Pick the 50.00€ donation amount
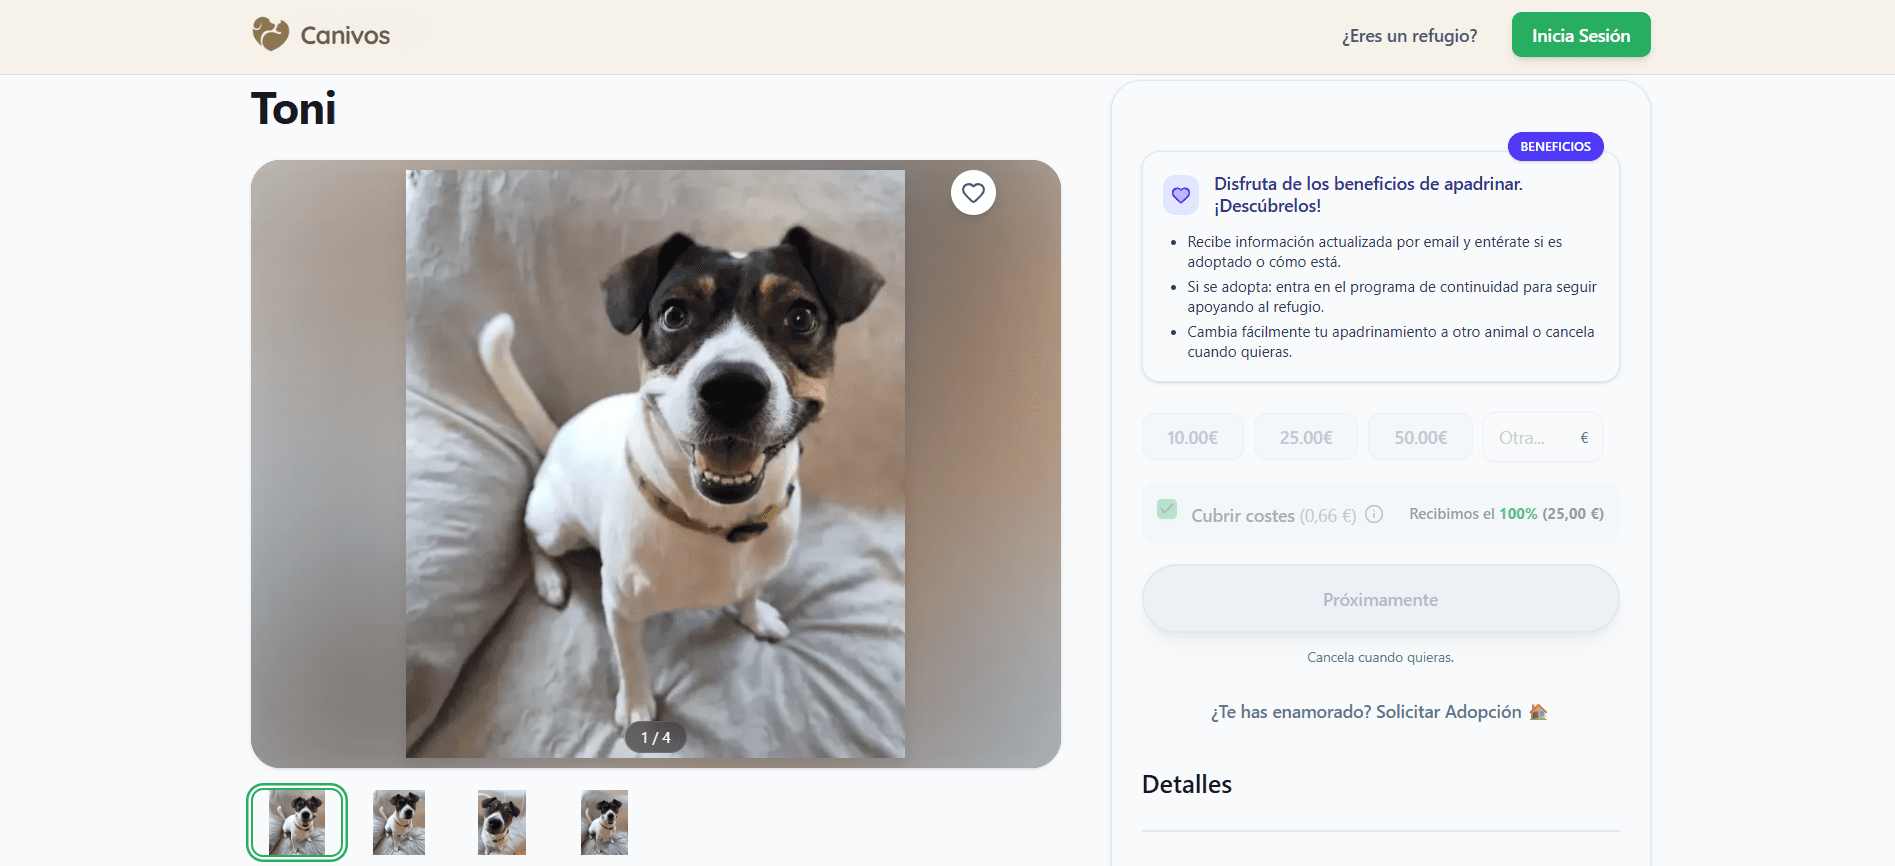Viewport: 1895px width, 866px height. click(1420, 437)
